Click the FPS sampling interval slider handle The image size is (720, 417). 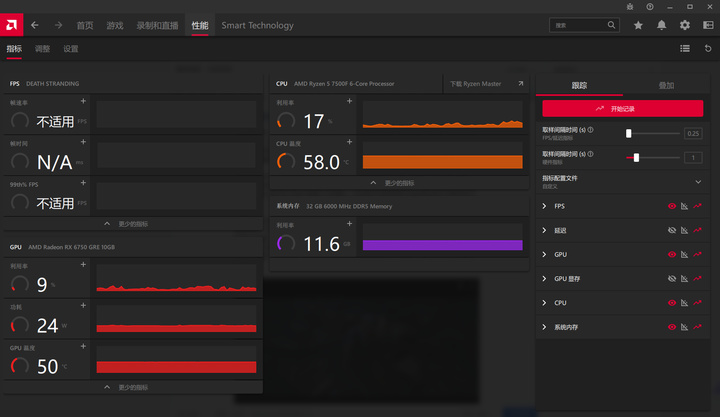tap(629, 133)
